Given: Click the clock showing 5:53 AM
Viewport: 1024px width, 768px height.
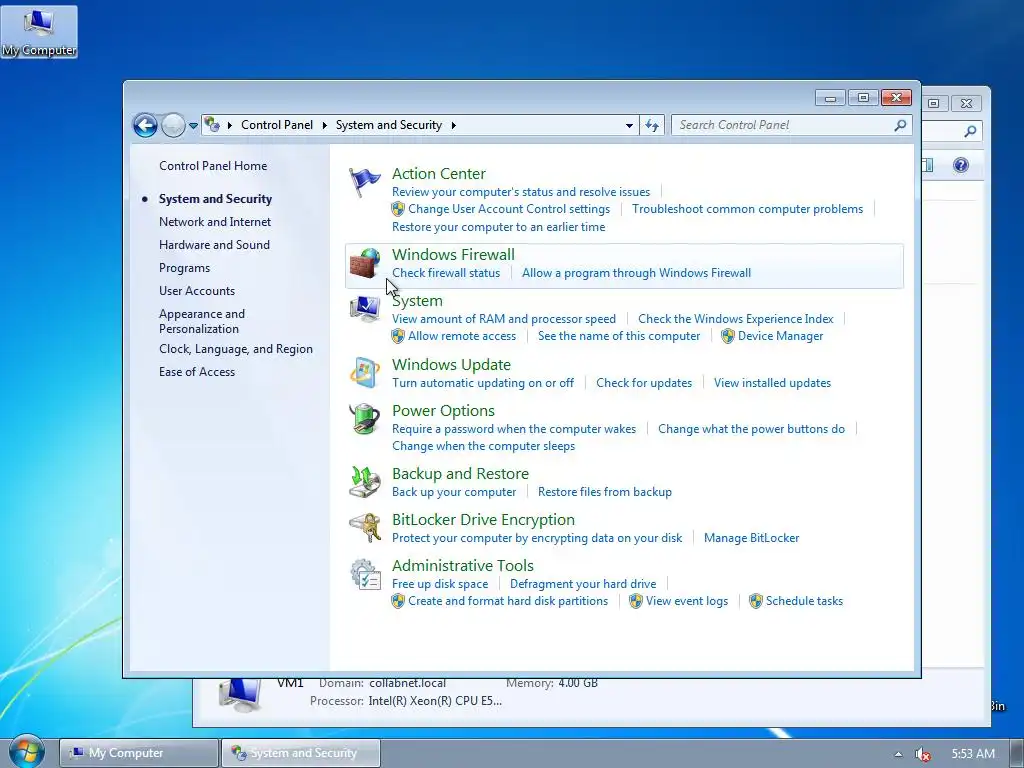Looking at the screenshot, I should point(973,754).
